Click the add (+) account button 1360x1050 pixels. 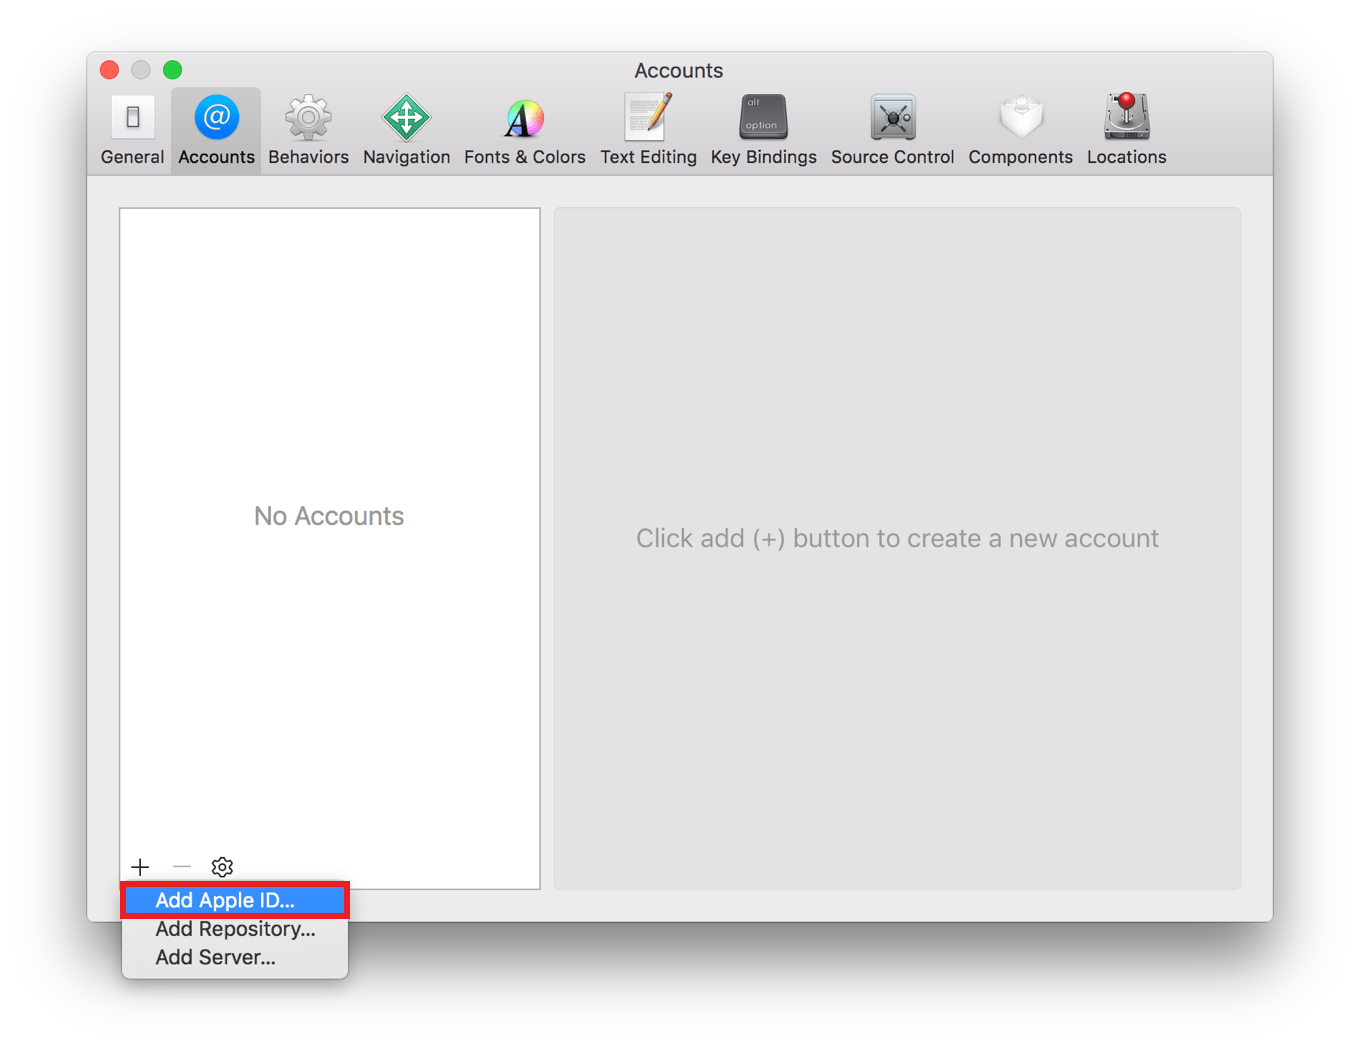[x=140, y=866]
